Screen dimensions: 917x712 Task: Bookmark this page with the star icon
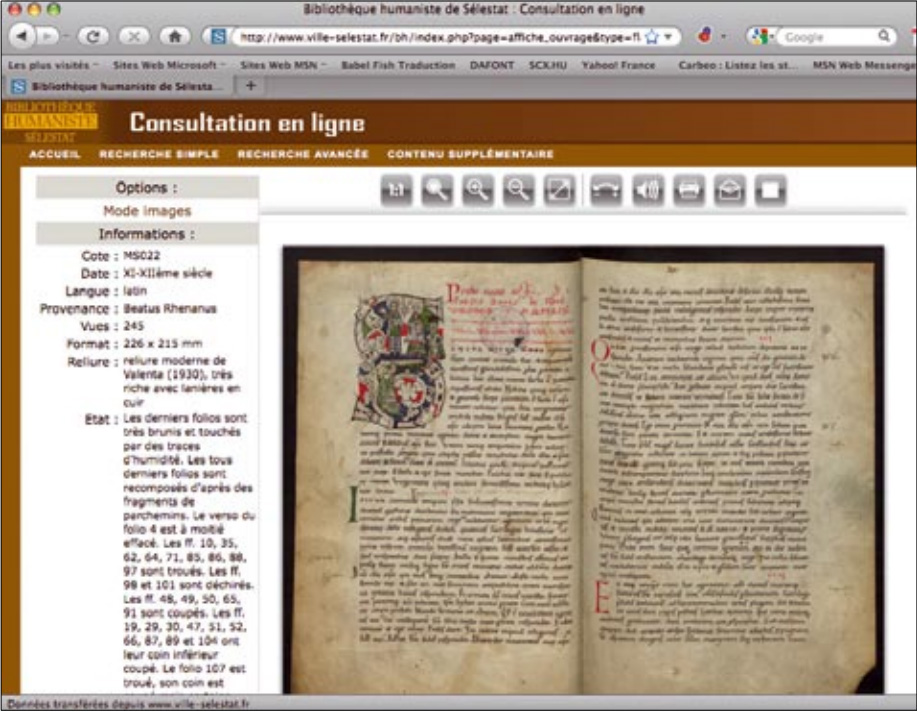[x=651, y=37]
